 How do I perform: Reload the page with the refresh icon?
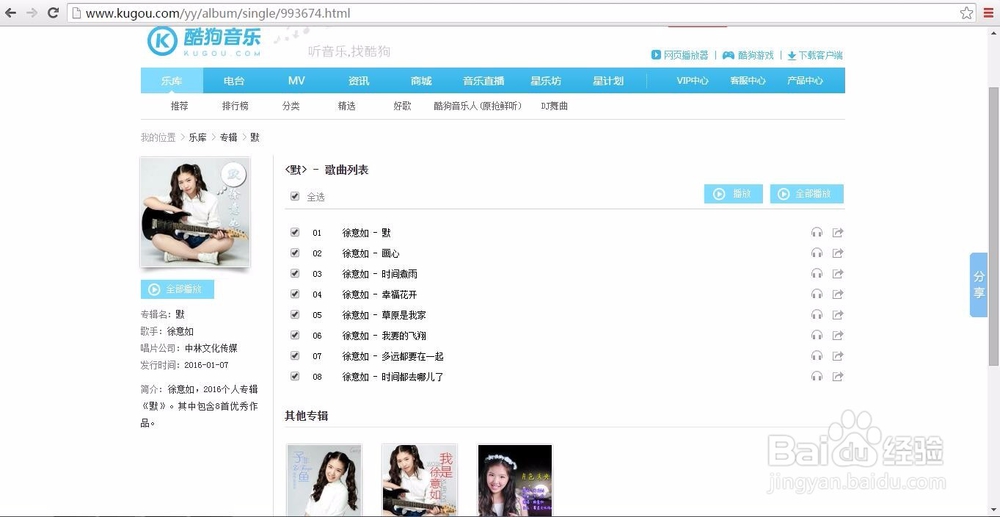tap(54, 13)
